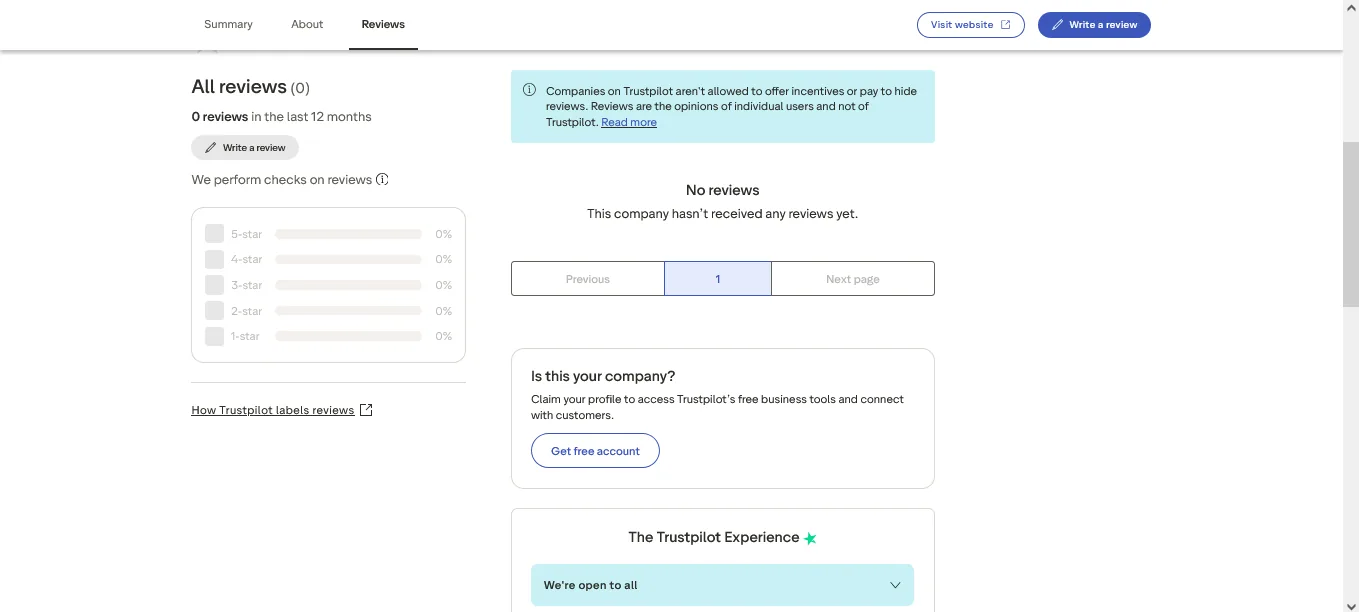1359x612 pixels.
Task: Click the Is this your company? heading
Action: point(603,376)
